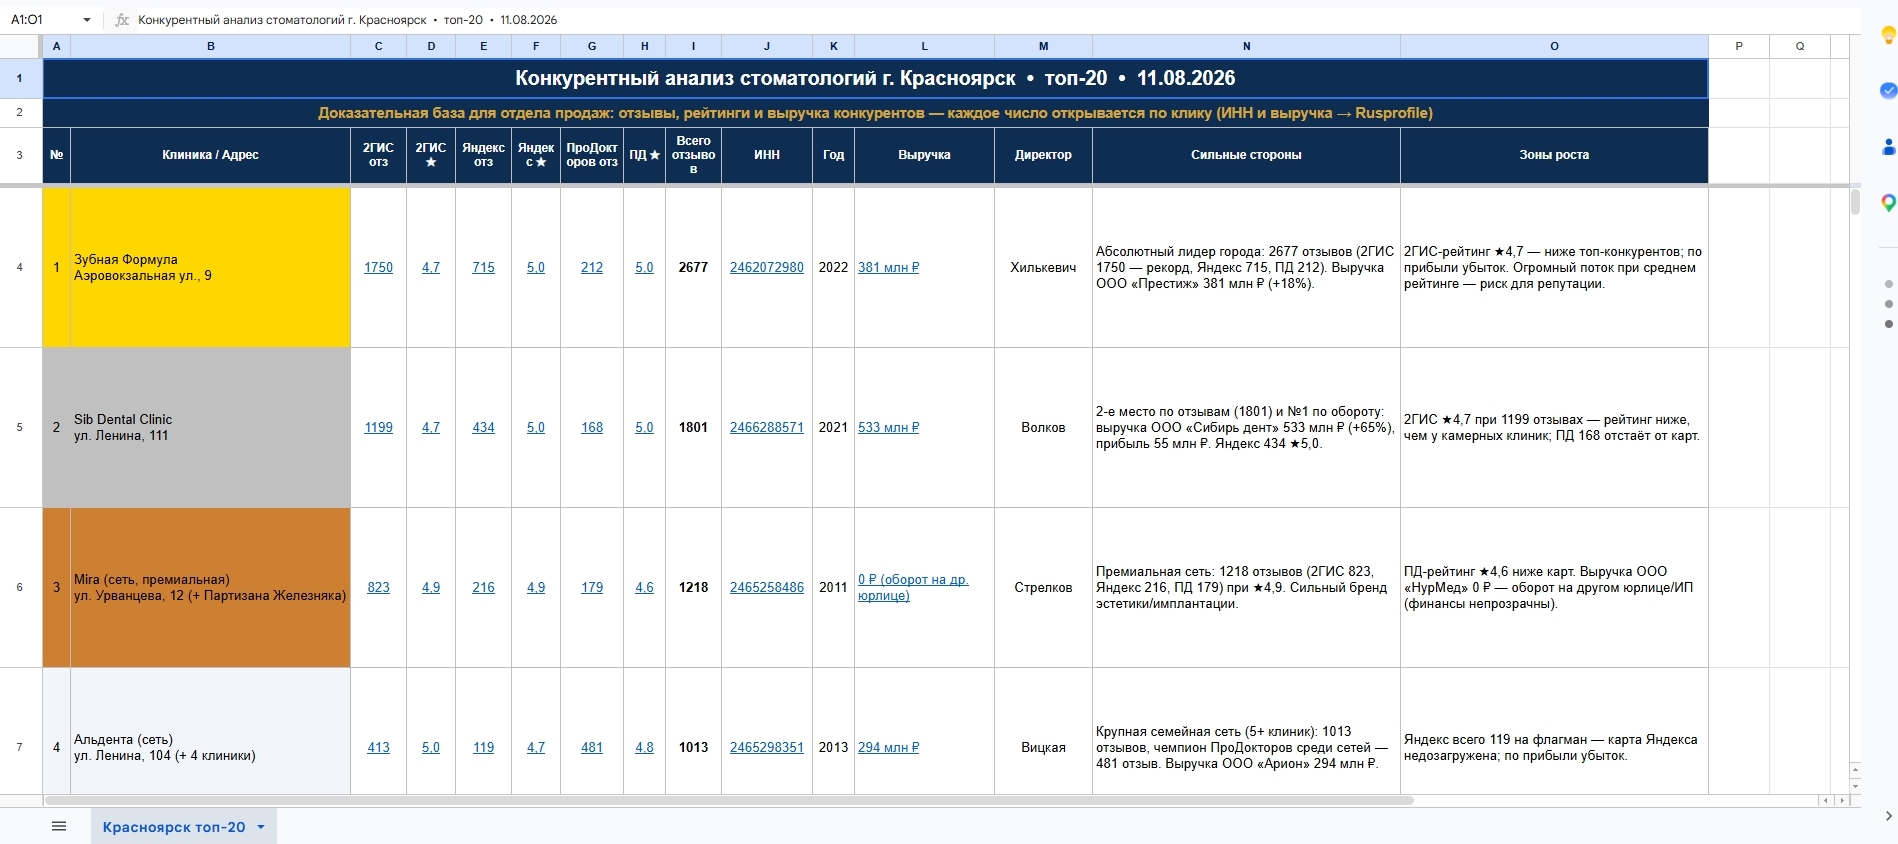1898x844 pixels.
Task: Open ИНН link 2465298351
Action: (x=767, y=747)
